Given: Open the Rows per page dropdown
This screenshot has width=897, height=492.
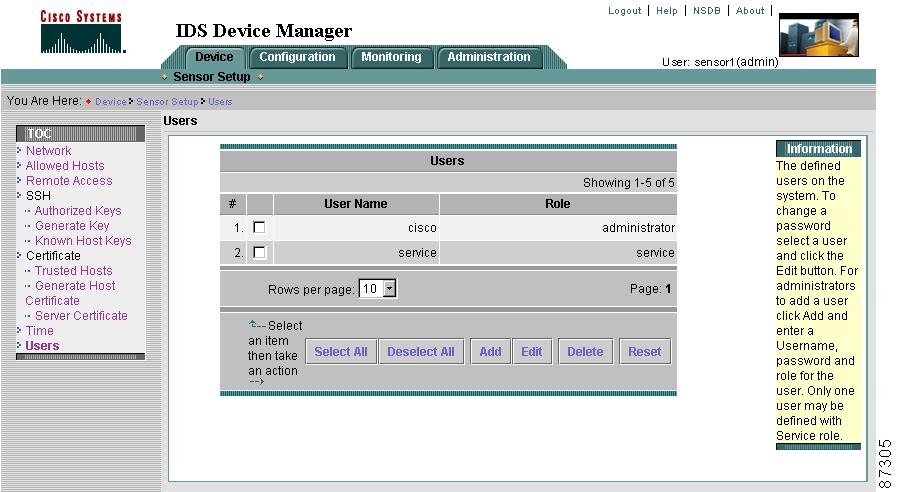Looking at the screenshot, I should tap(378, 289).
